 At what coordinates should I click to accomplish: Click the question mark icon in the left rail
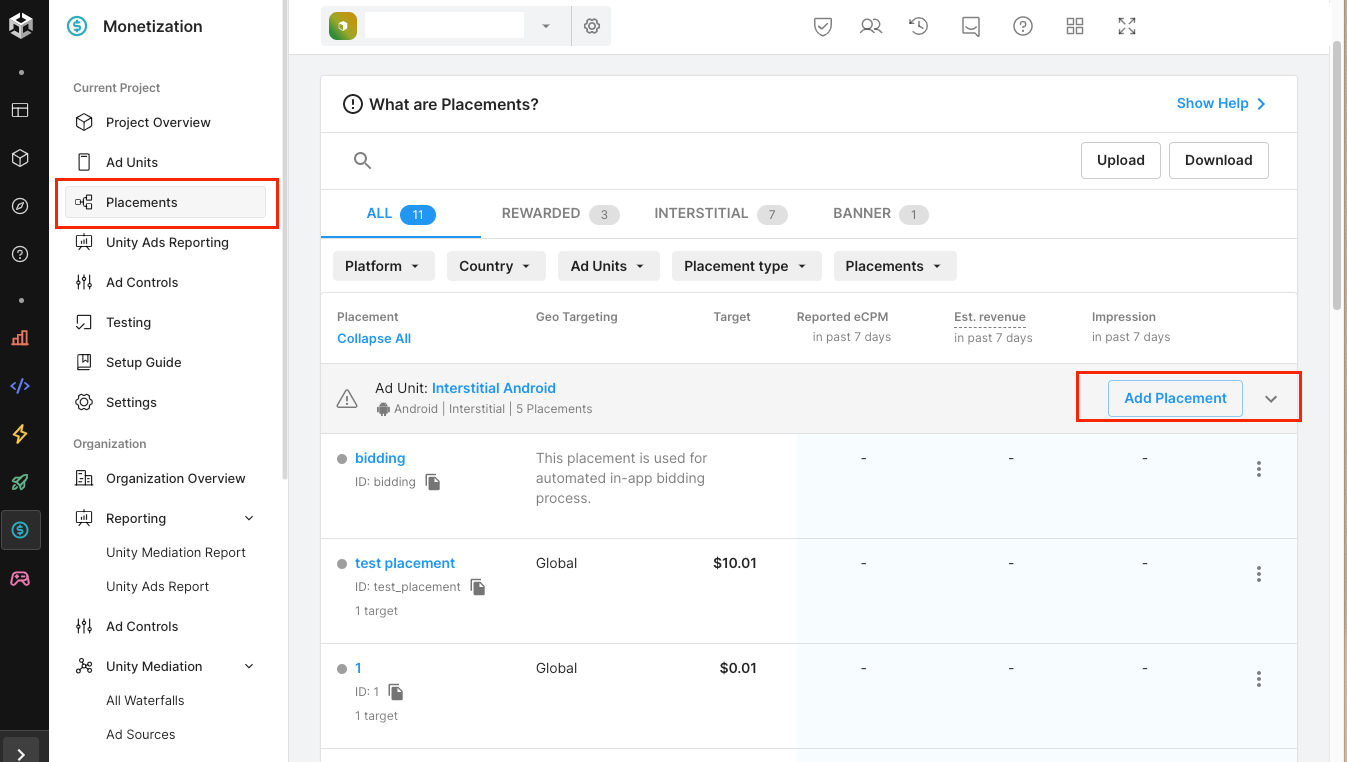(20, 254)
